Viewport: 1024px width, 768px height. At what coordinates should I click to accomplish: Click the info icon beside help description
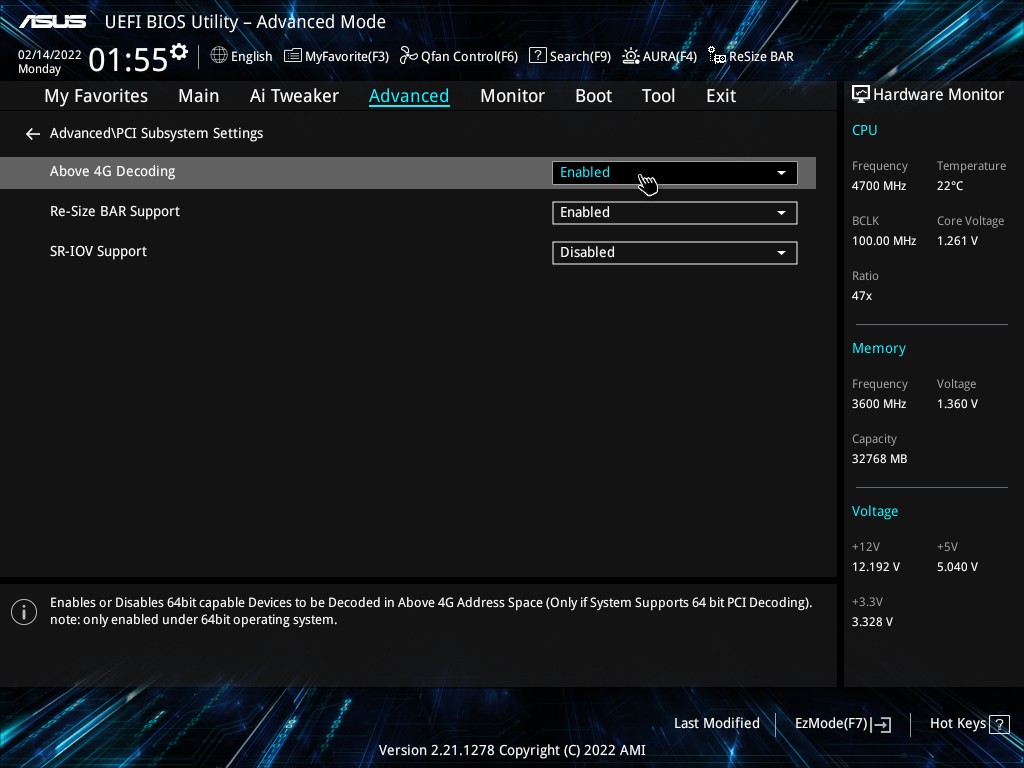[24, 612]
